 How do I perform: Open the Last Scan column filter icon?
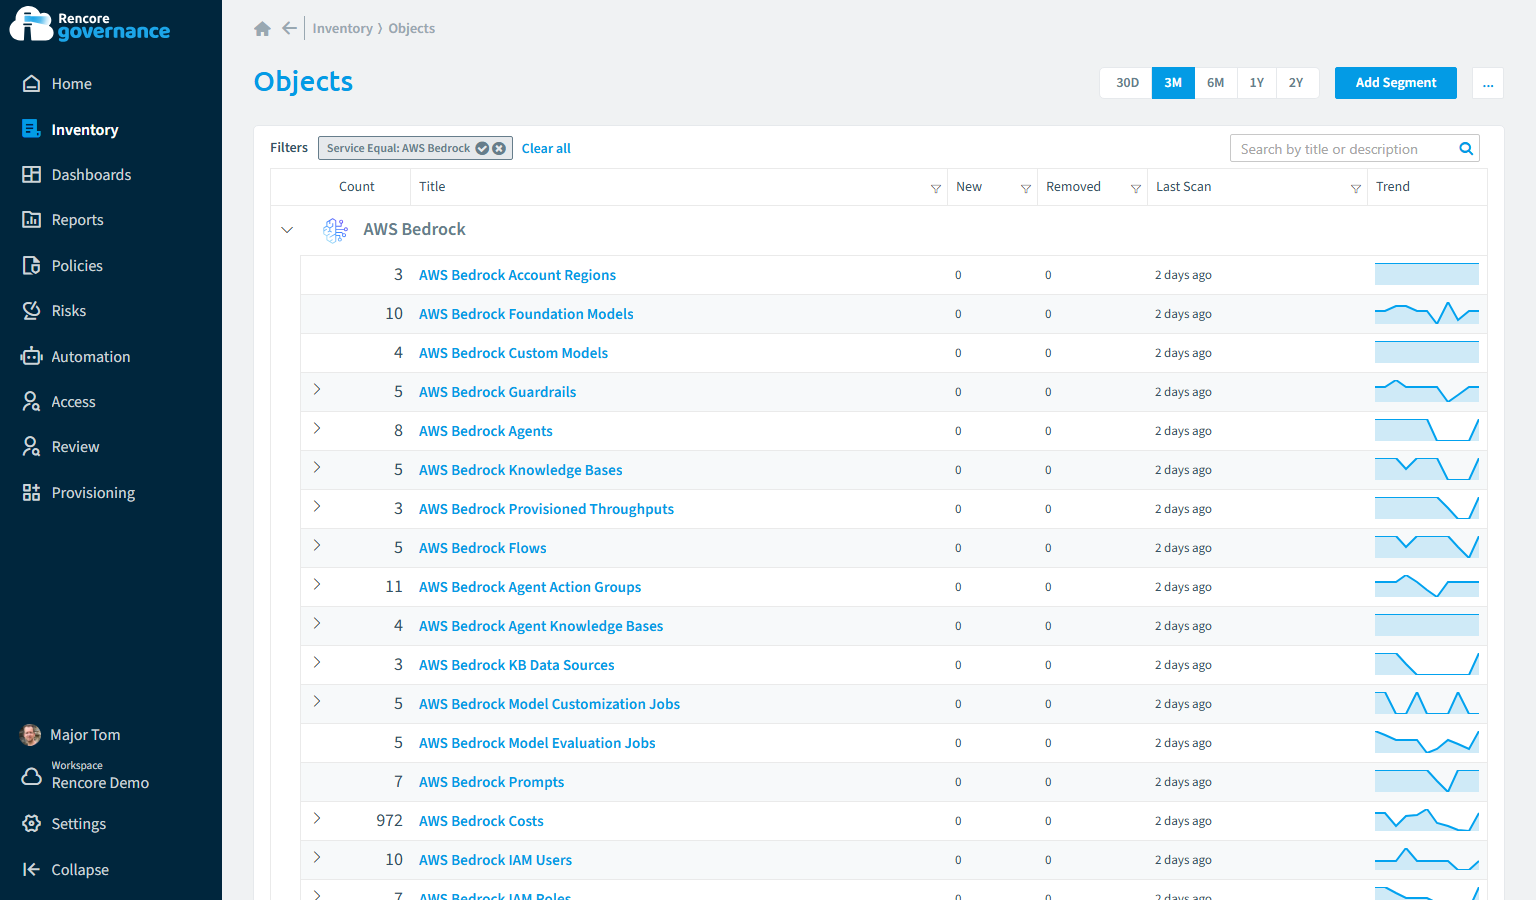pos(1356,188)
